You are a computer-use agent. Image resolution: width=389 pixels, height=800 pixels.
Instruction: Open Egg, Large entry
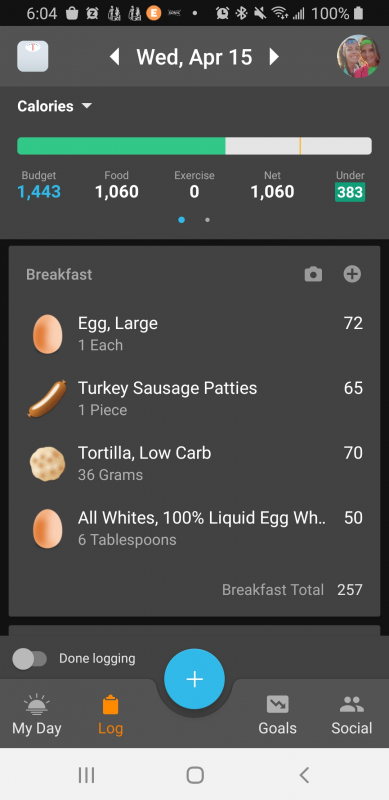click(194, 334)
